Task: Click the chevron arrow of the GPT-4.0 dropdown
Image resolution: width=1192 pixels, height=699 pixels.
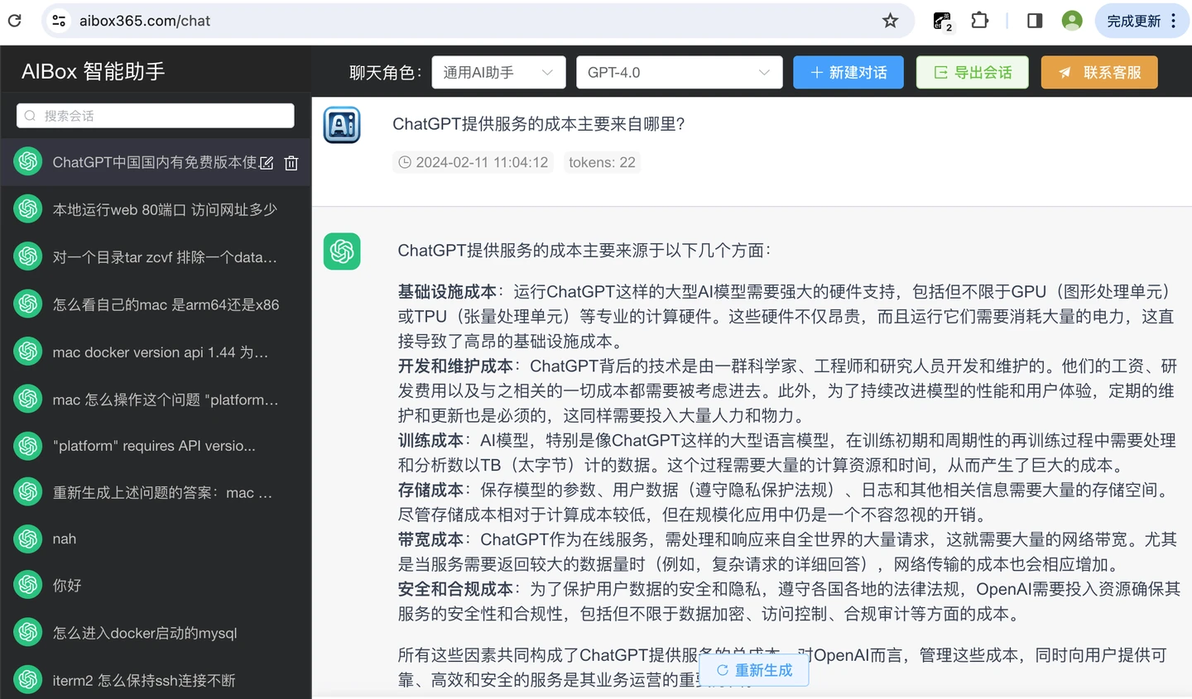Action: click(x=764, y=72)
